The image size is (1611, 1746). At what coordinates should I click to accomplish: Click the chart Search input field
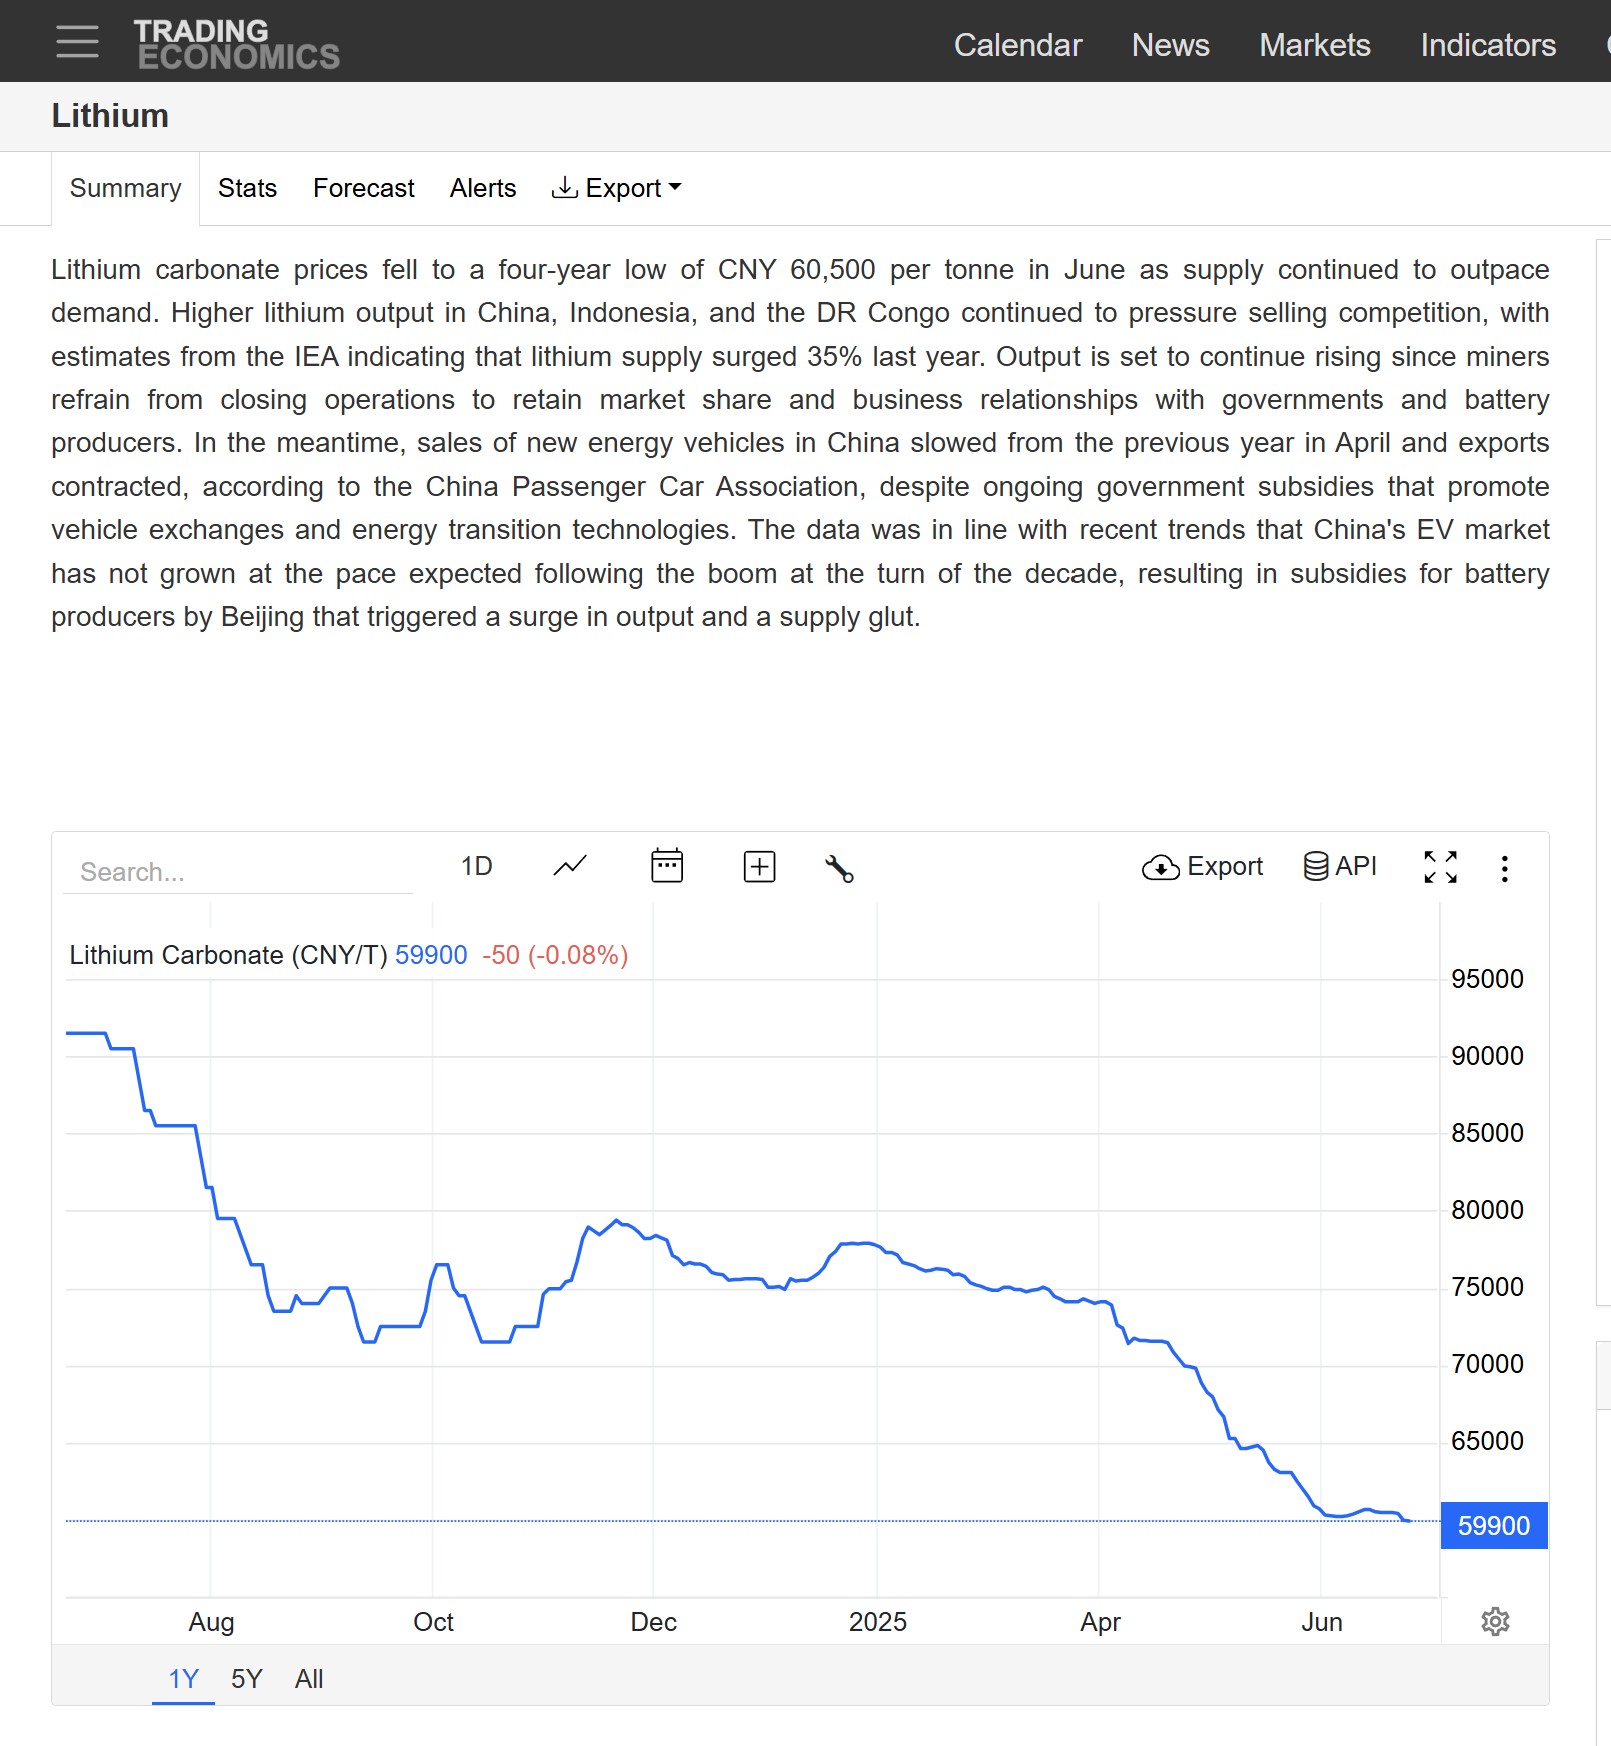(x=238, y=872)
